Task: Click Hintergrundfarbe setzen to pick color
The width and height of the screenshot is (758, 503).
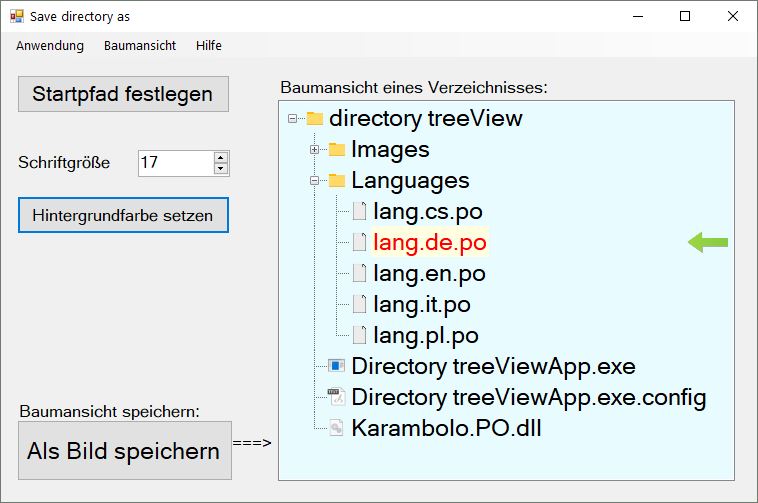Action: click(123, 216)
